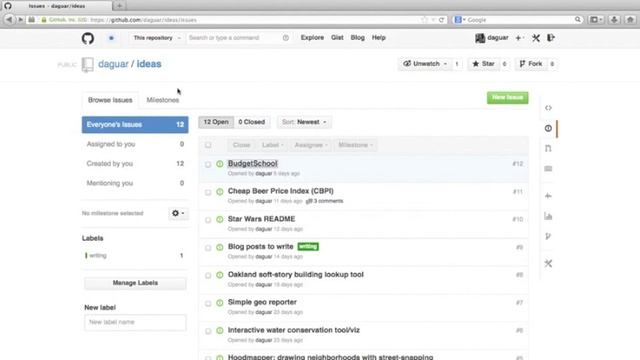This screenshot has height=360, width=640.
Task: Open the Pulse sidebar icon
Action: (x=548, y=196)
